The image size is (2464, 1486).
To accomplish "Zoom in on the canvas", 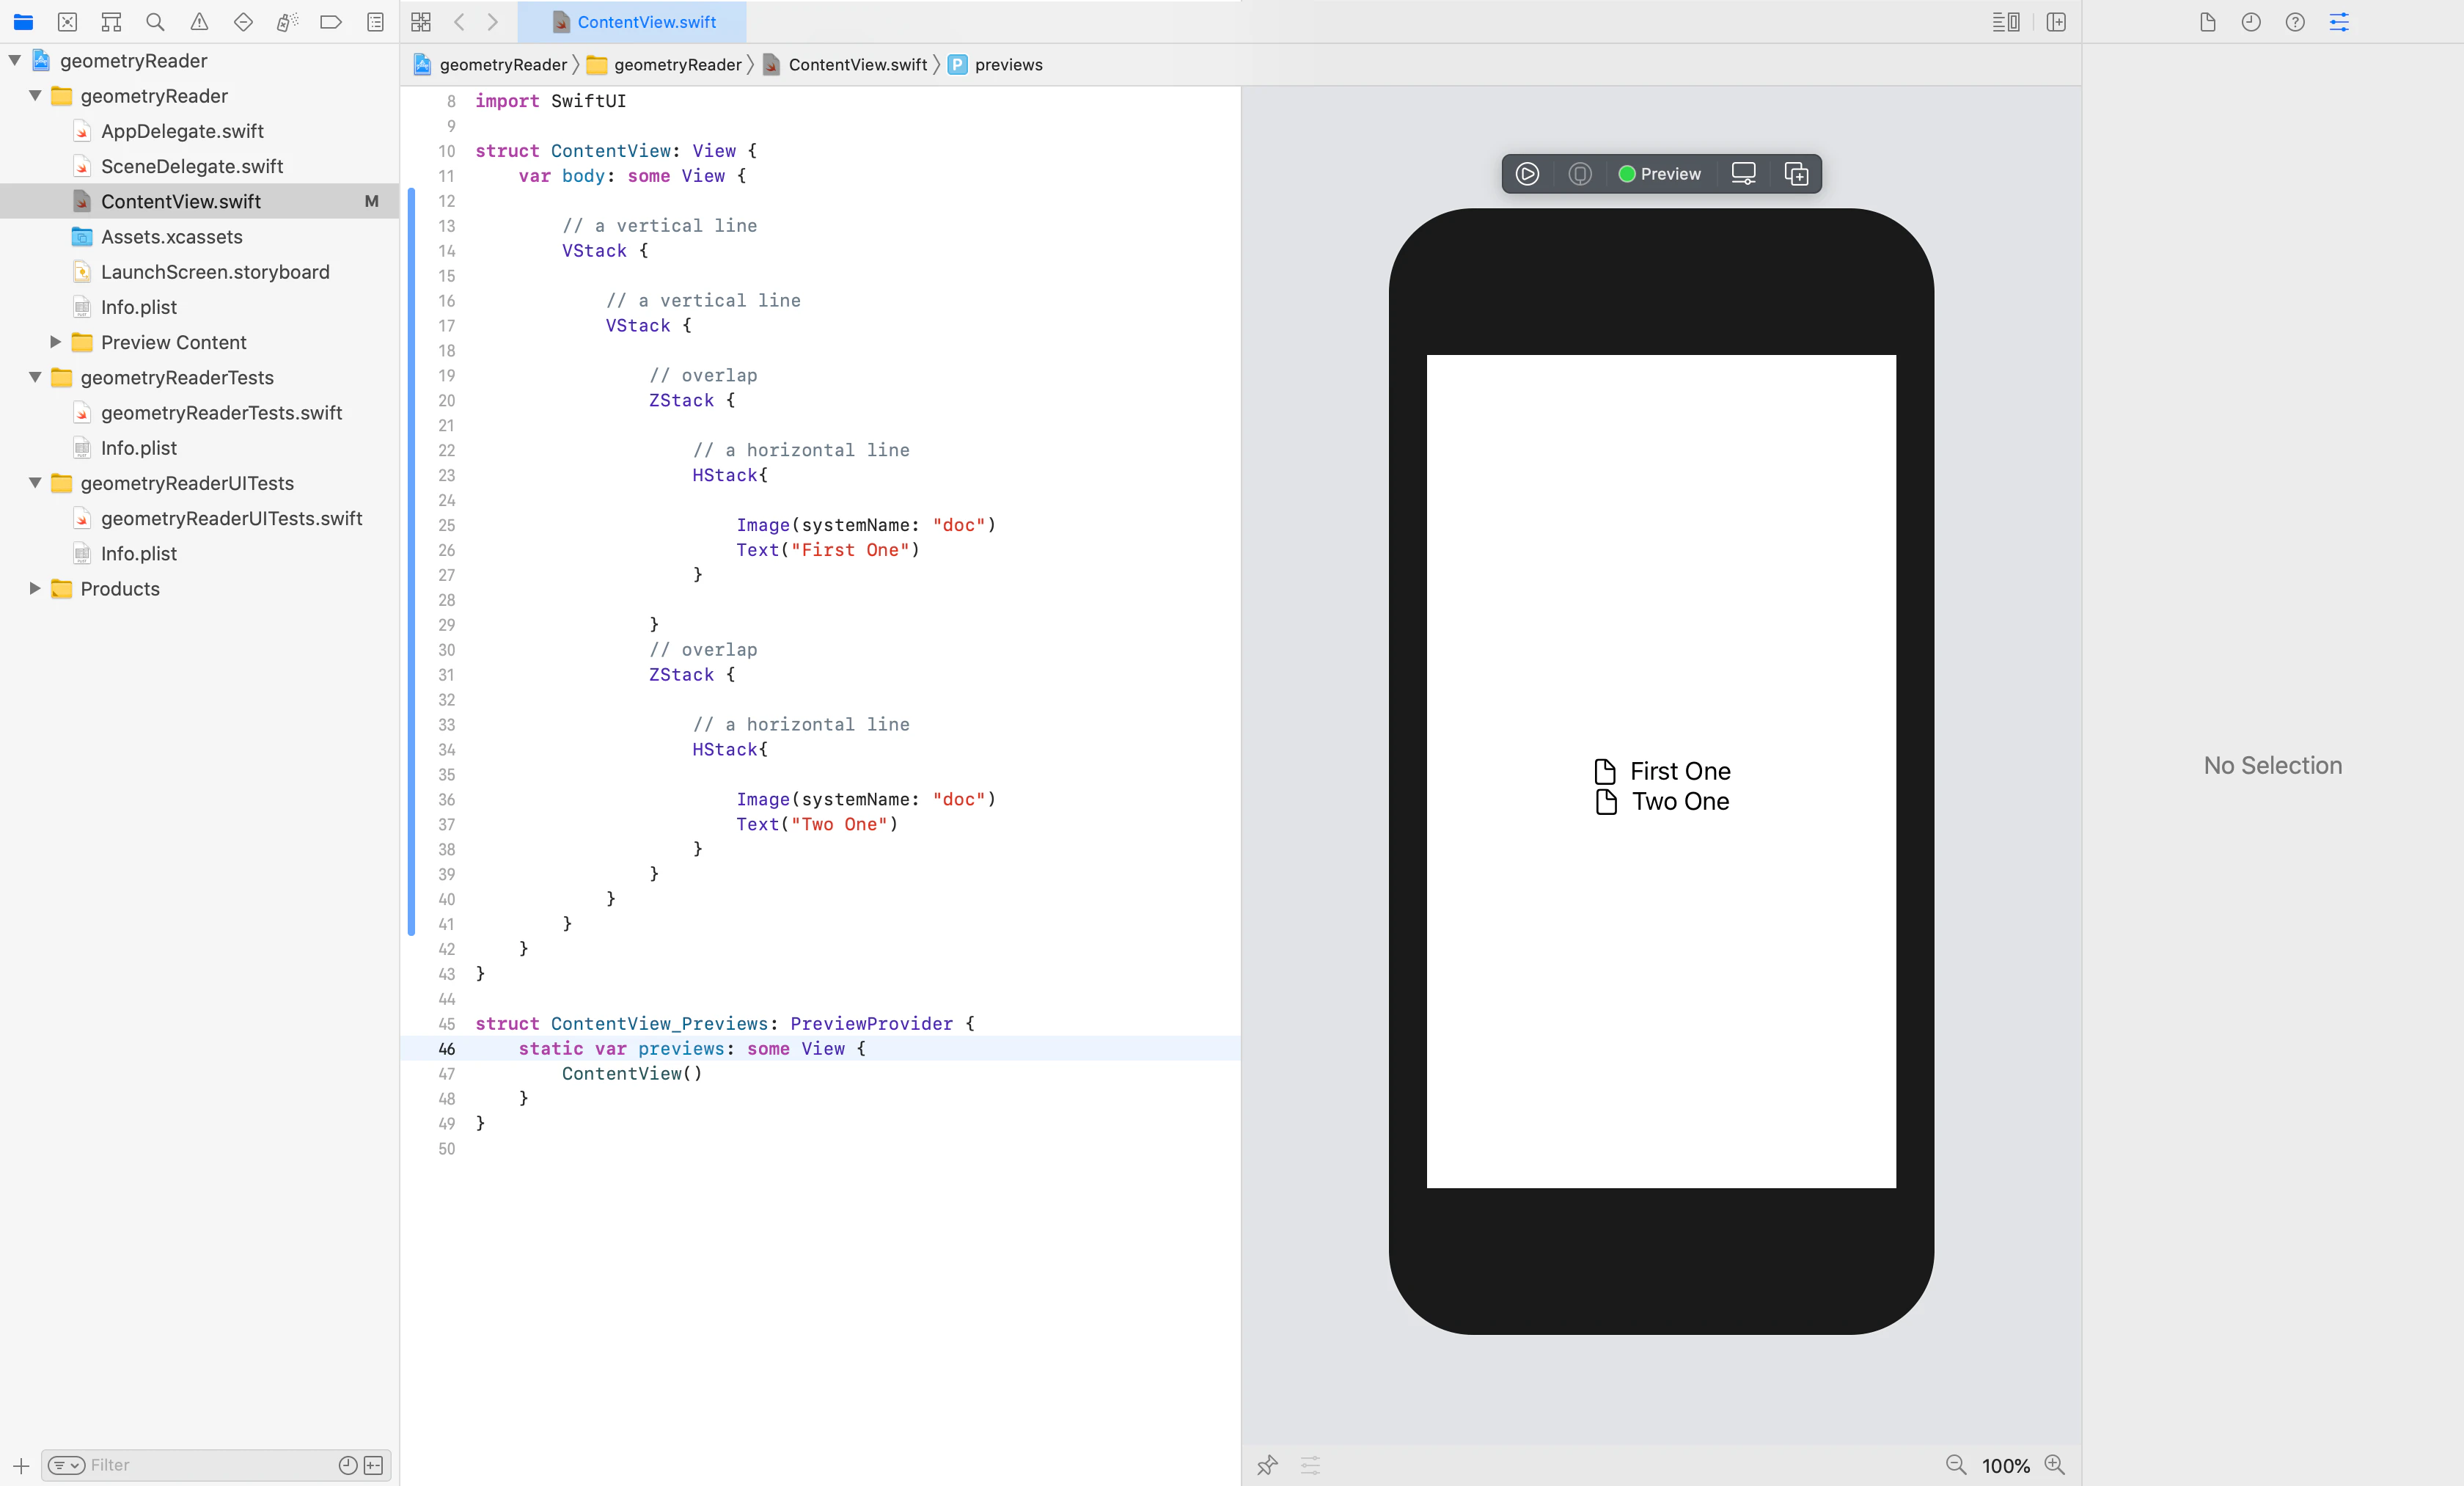I will click(2054, 1465).
